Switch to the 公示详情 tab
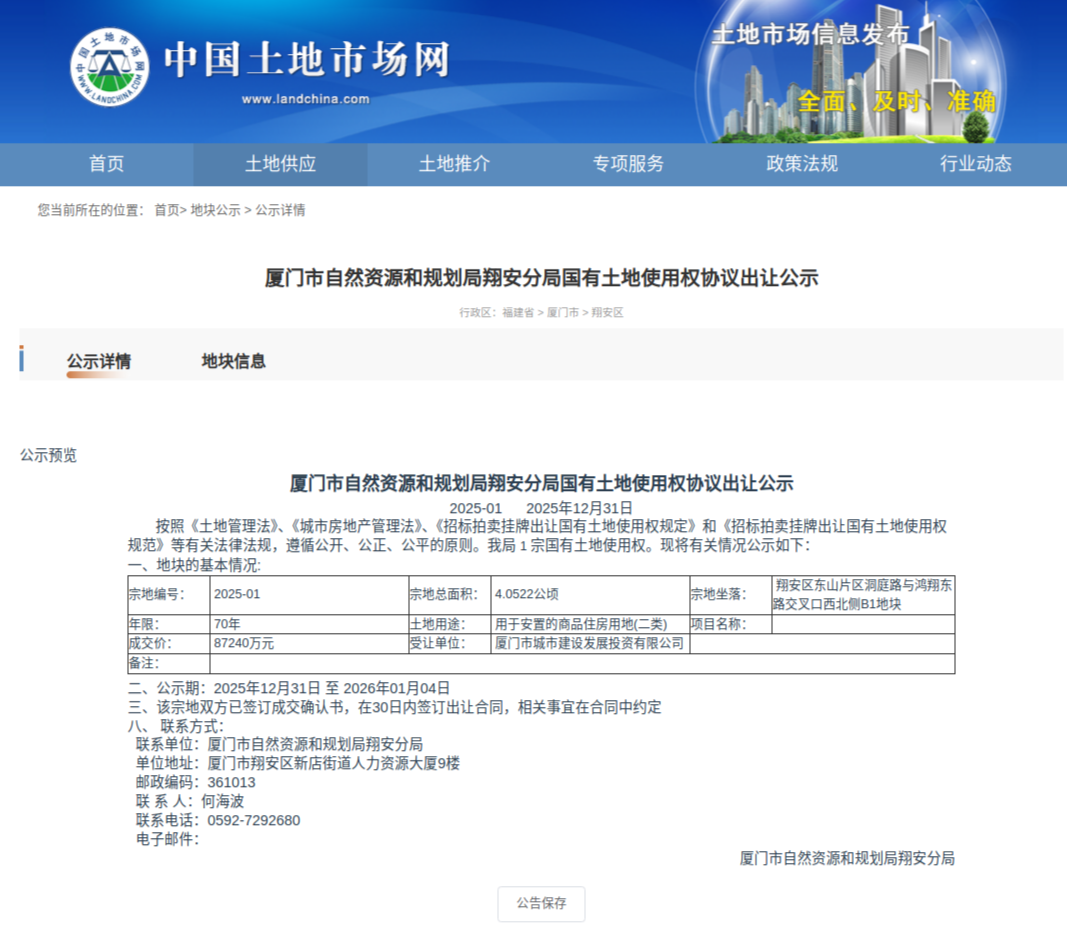This screenshot has width=1067, height=937. [98, 362]
